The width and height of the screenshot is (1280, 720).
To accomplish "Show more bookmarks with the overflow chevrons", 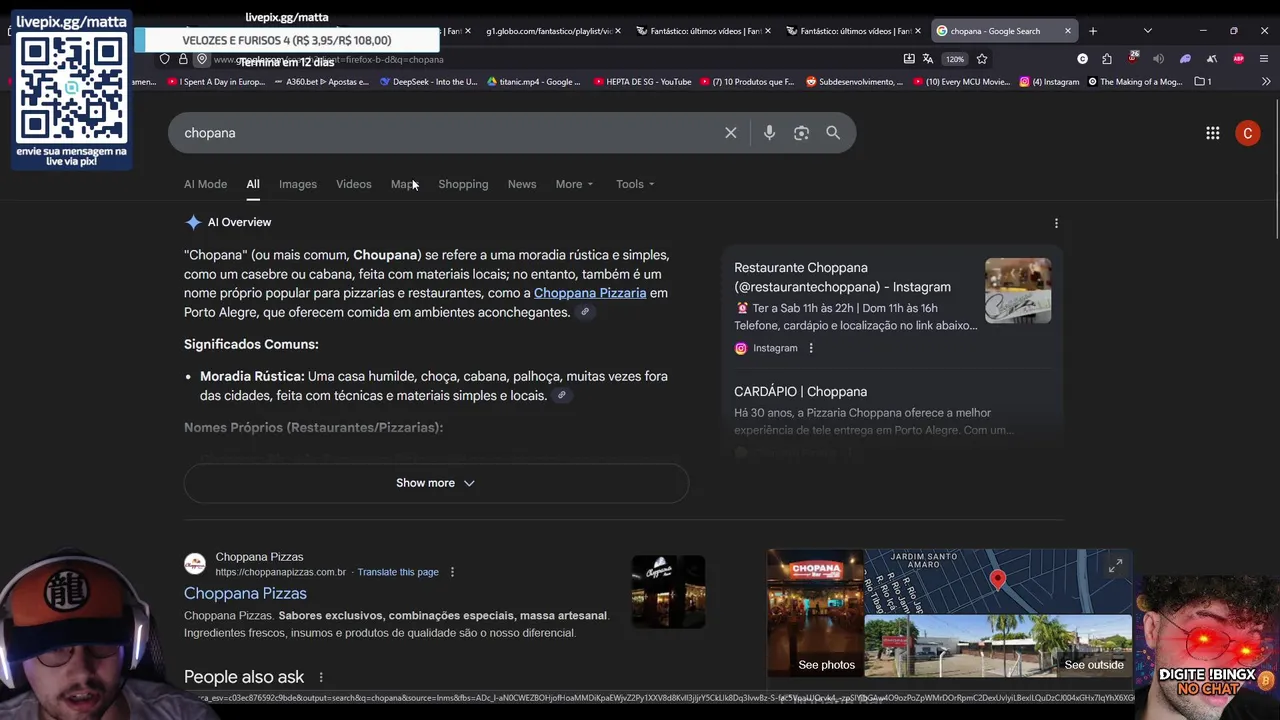I will pyautogui.click(x=1267, y=82).
